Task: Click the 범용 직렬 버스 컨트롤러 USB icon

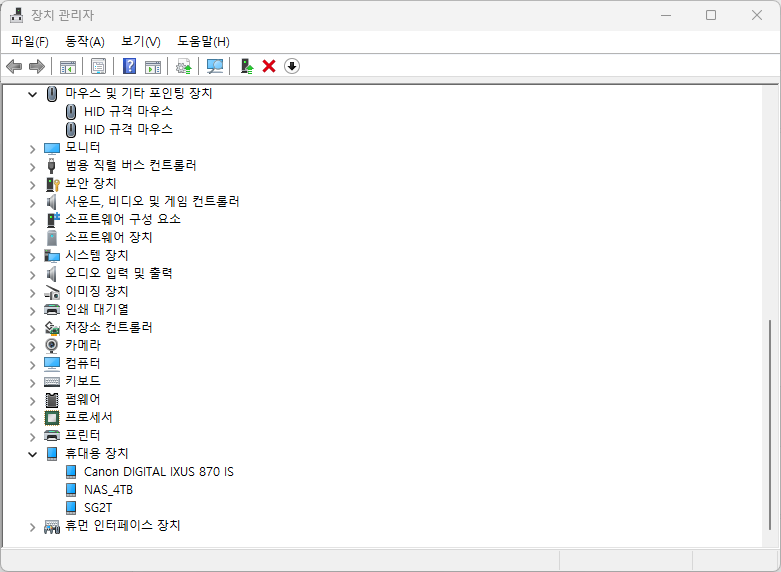Action: pos(52,165)
